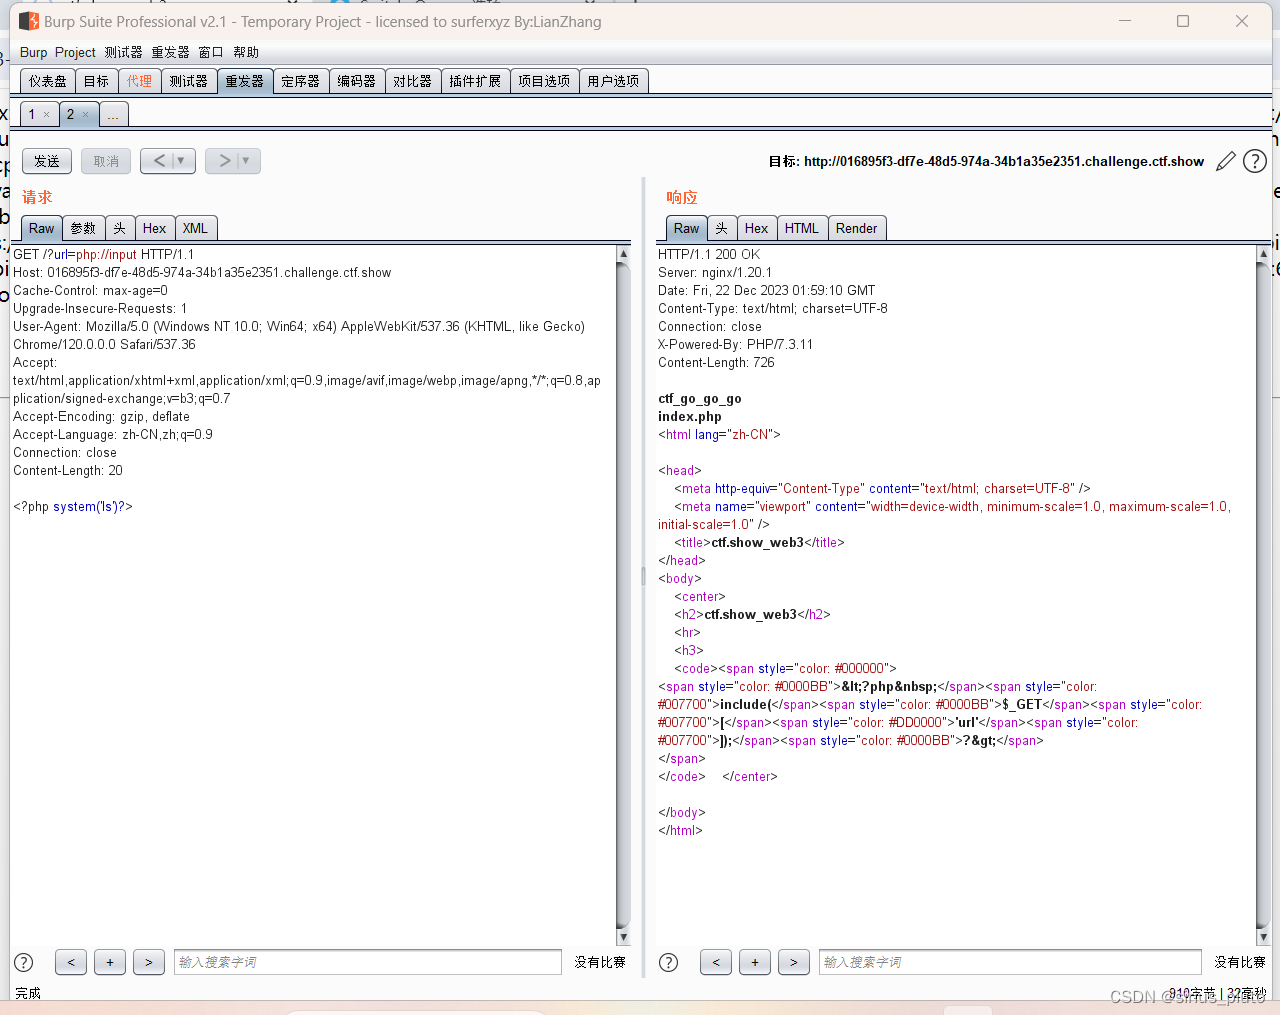Select the request XML tab
Image resolution: width=1280 pixels, height=1015 pixels.
(195, 228)
